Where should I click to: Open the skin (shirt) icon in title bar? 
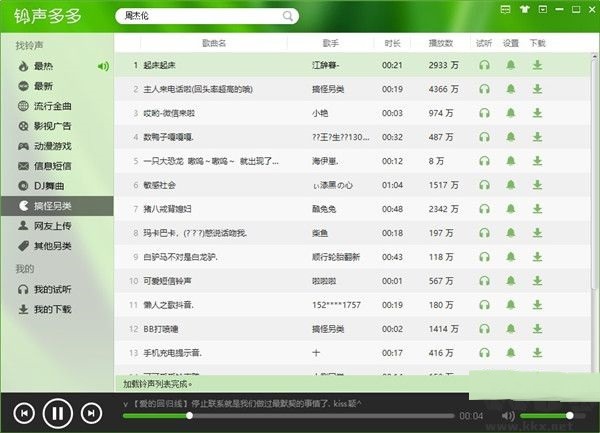click(x=524, y=9)
